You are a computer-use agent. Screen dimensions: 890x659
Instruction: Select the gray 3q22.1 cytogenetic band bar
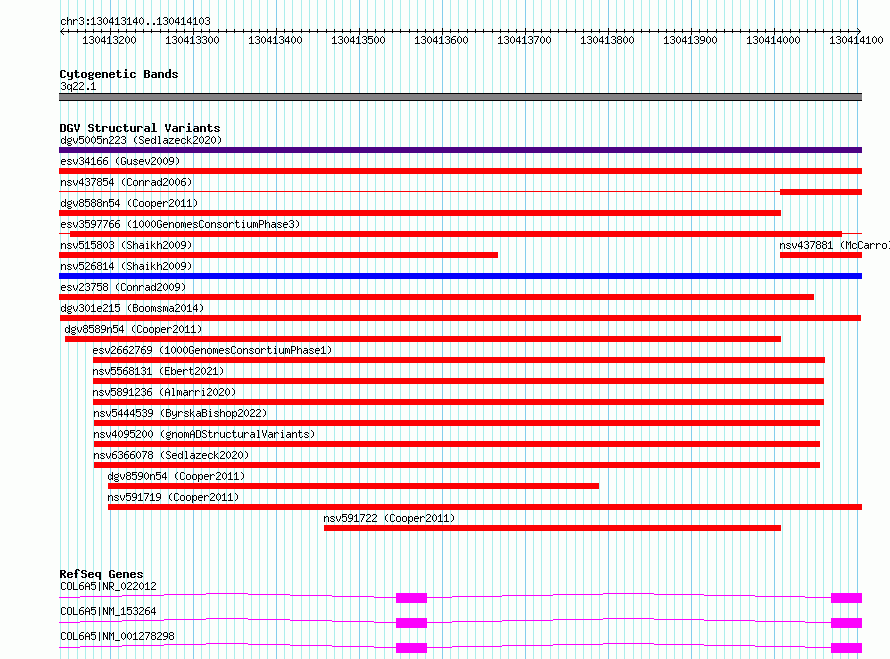click(460, 97)
